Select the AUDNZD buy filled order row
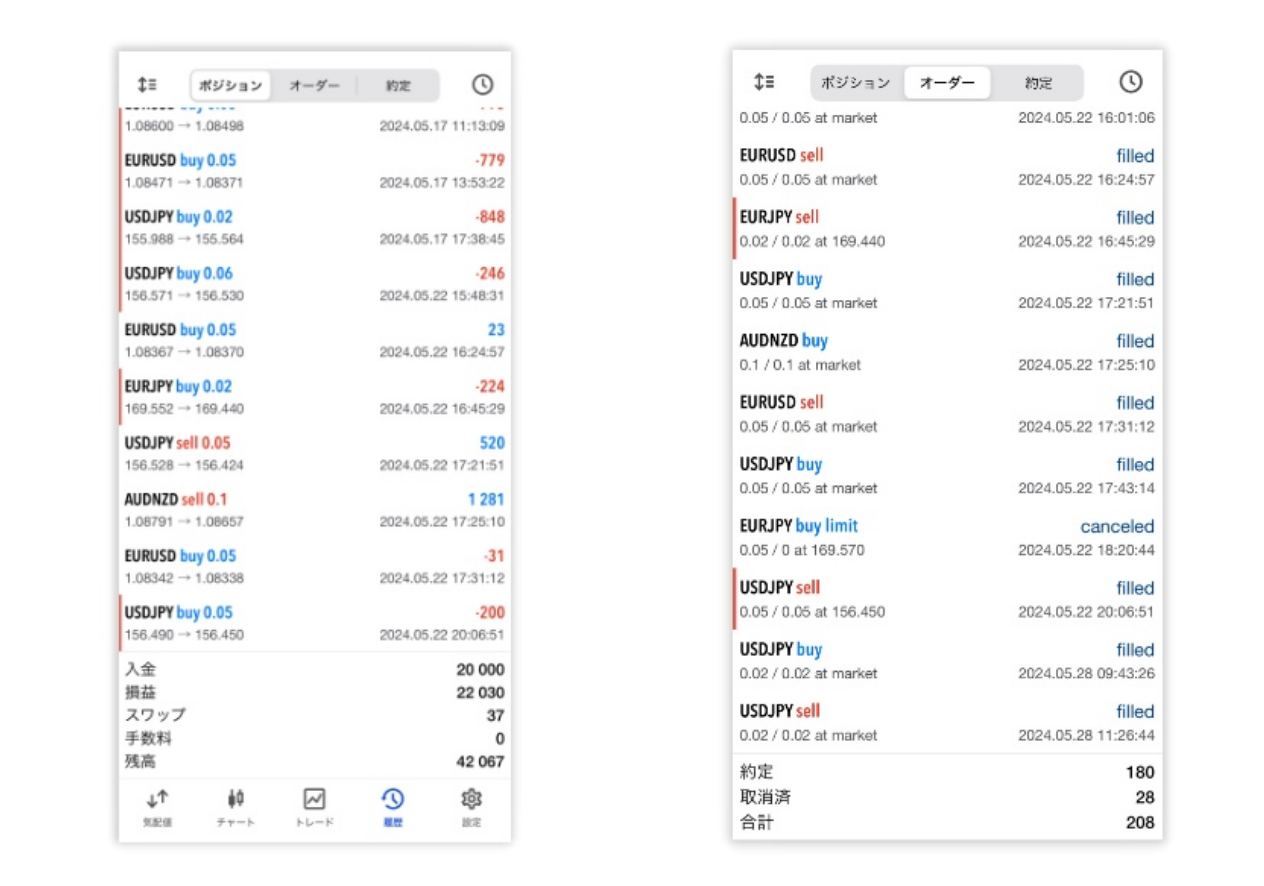 946,352
